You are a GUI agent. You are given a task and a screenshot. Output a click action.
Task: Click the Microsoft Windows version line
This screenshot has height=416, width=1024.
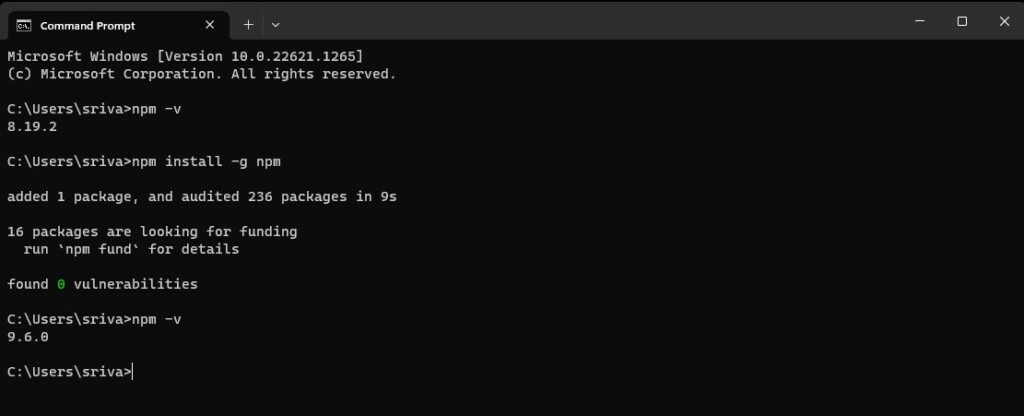[185, 56]
